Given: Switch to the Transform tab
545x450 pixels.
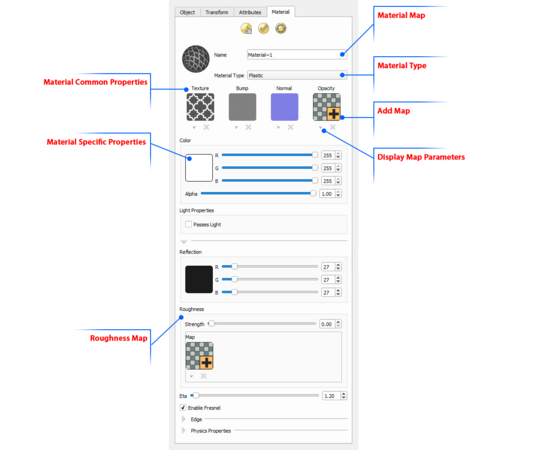Looking at the screenshot, I should [x=217, y=12].
